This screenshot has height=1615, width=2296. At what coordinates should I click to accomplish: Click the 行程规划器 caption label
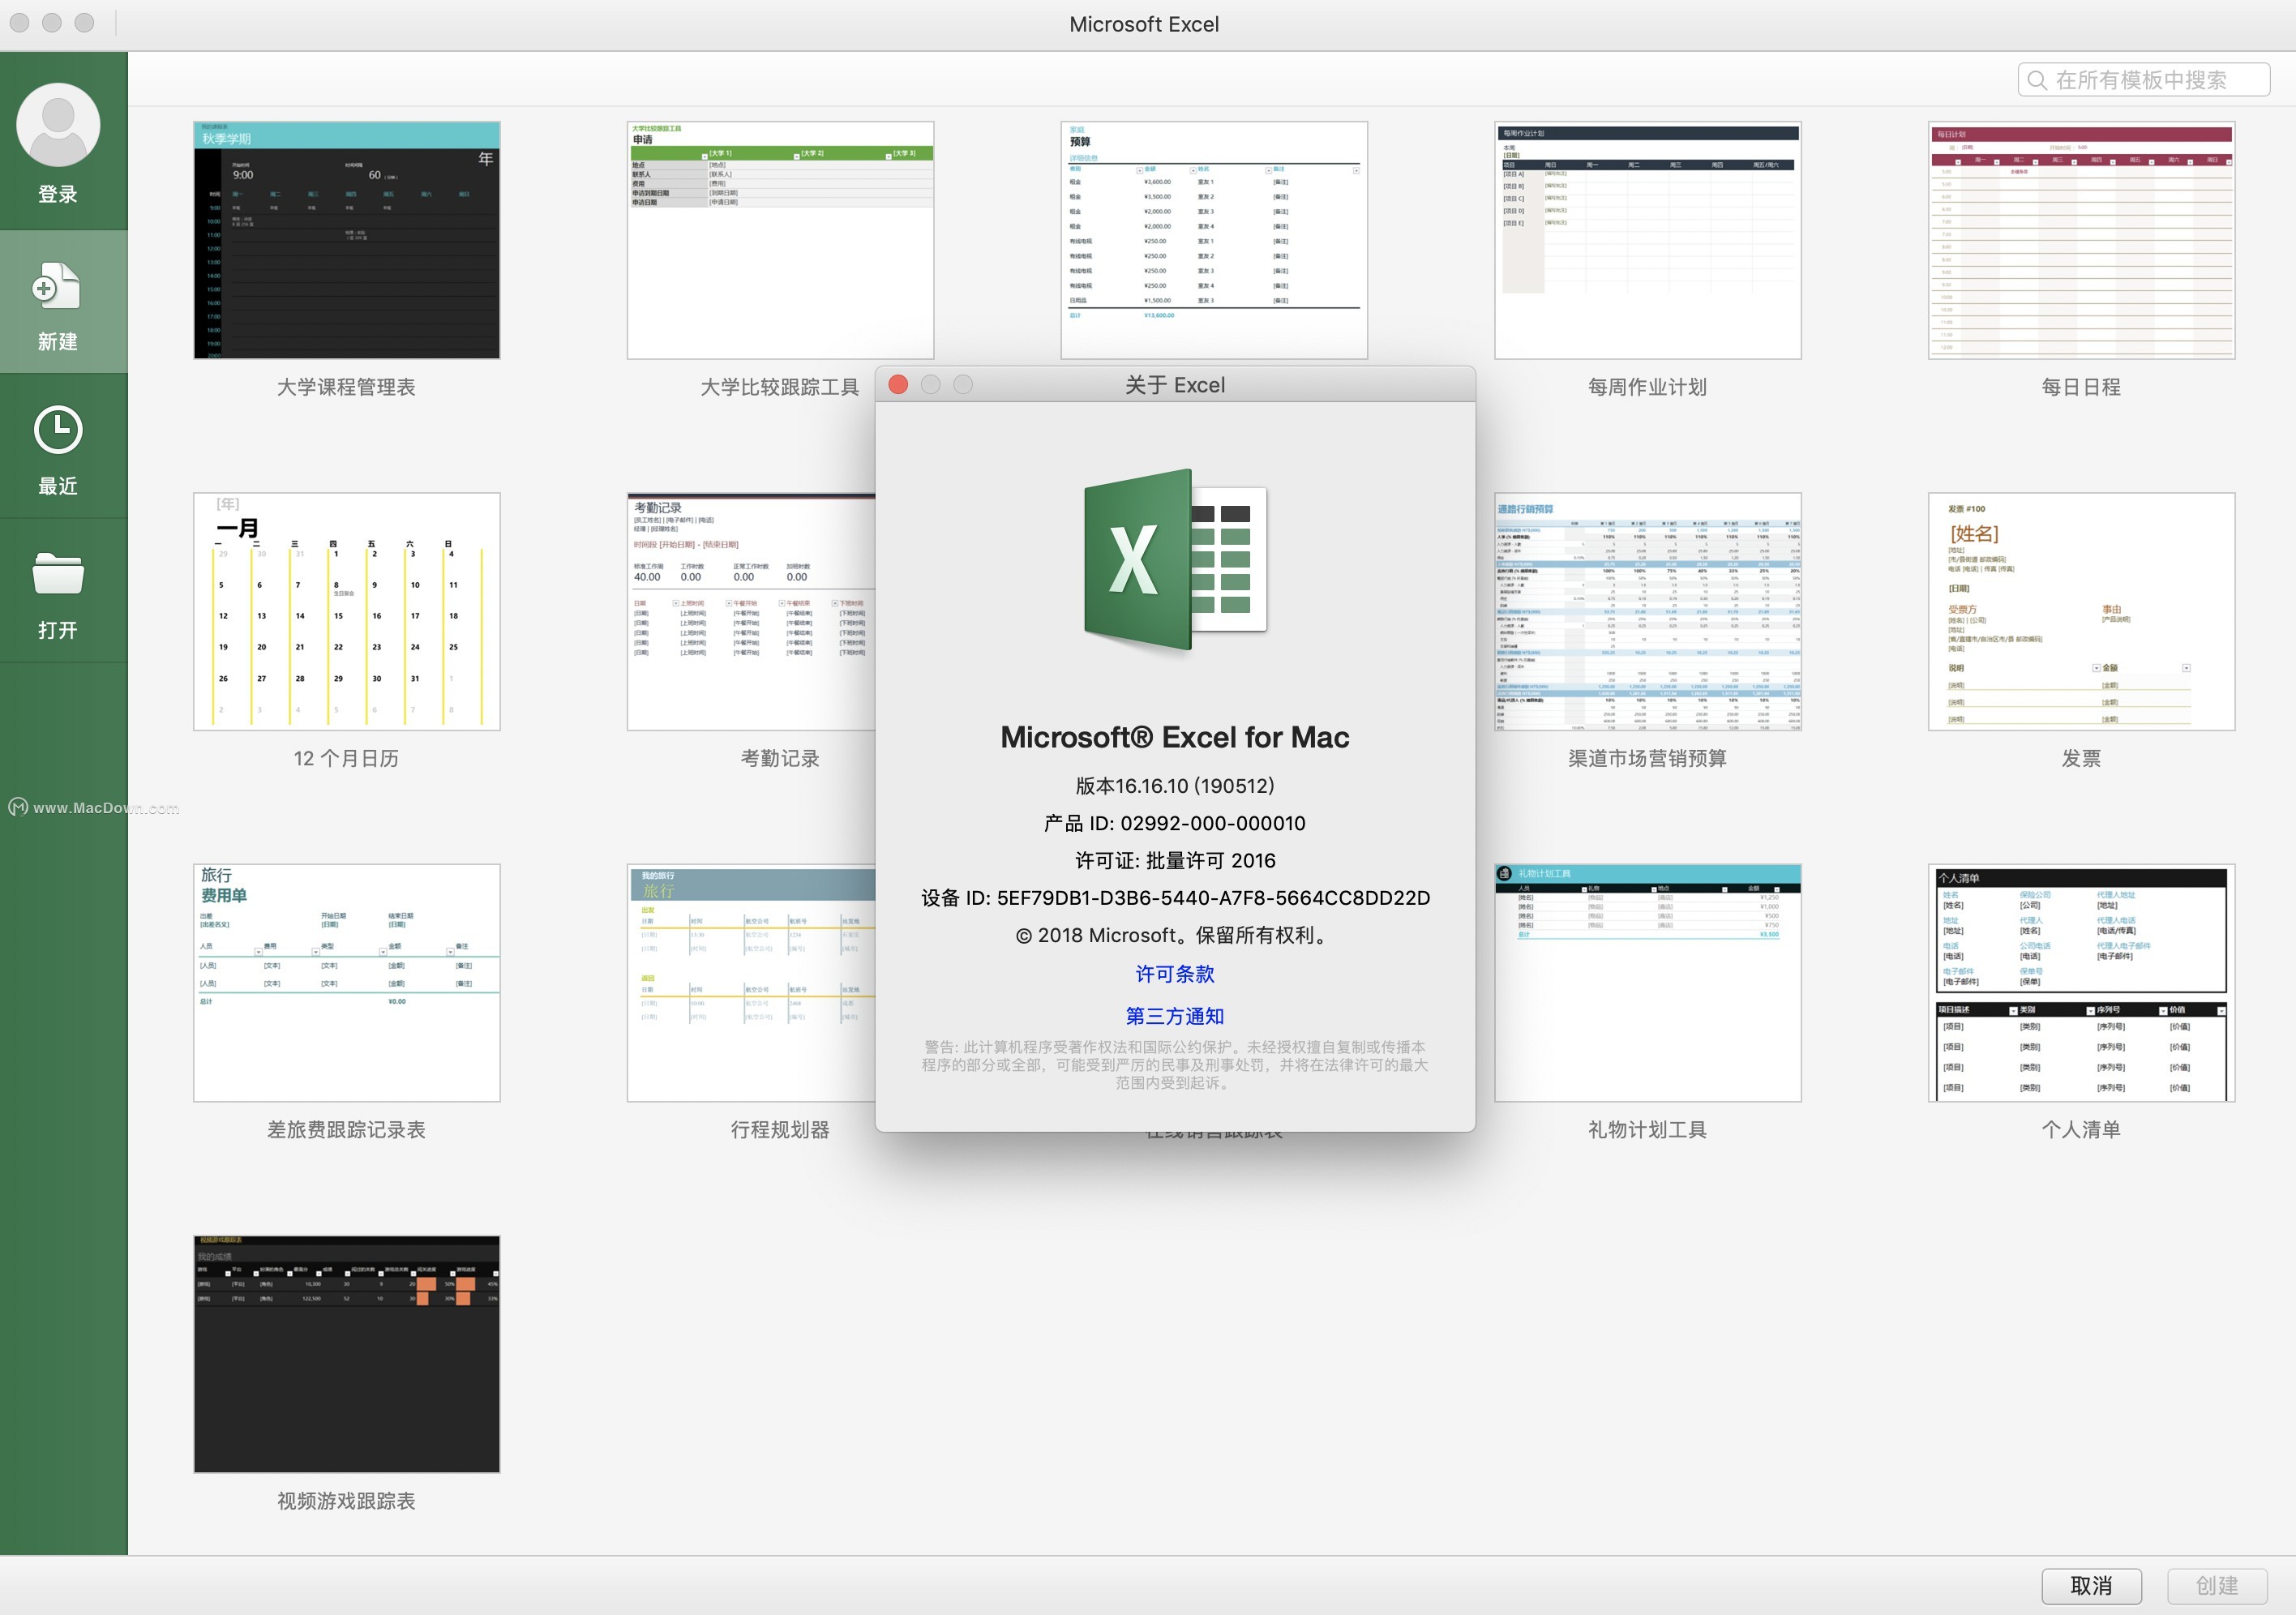(780, 1130)
